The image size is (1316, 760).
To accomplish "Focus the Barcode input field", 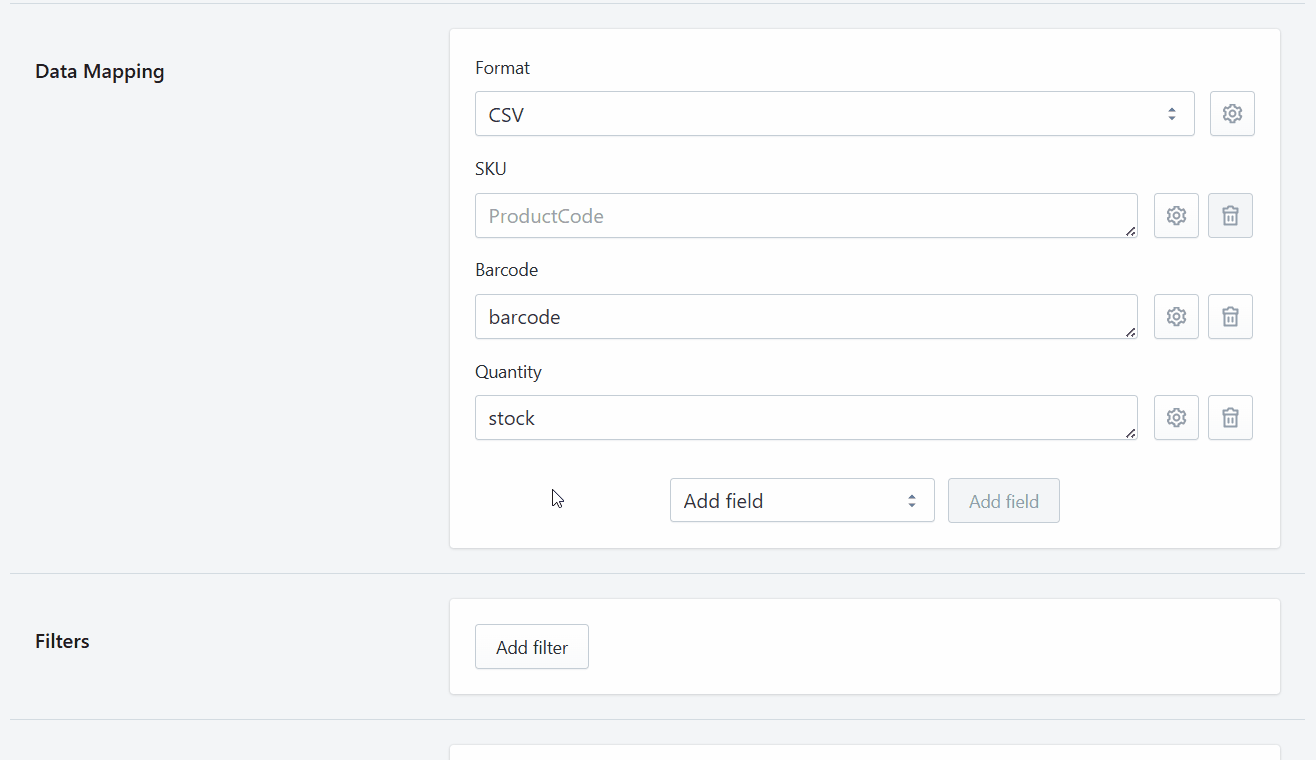I will tap(806, 317).
